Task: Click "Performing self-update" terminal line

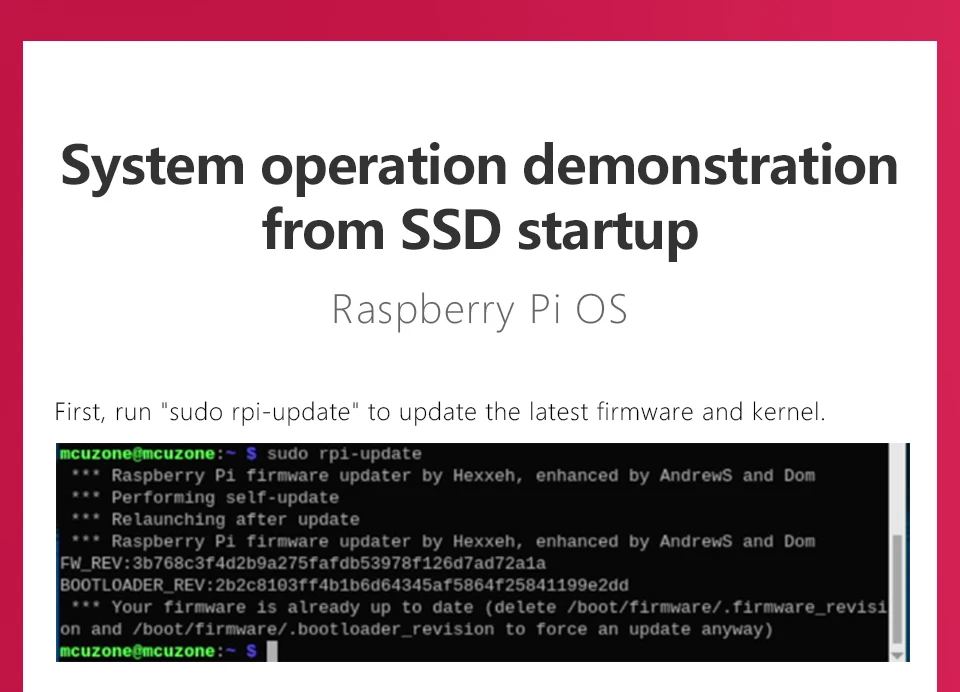Action: [x=224, y=498]
